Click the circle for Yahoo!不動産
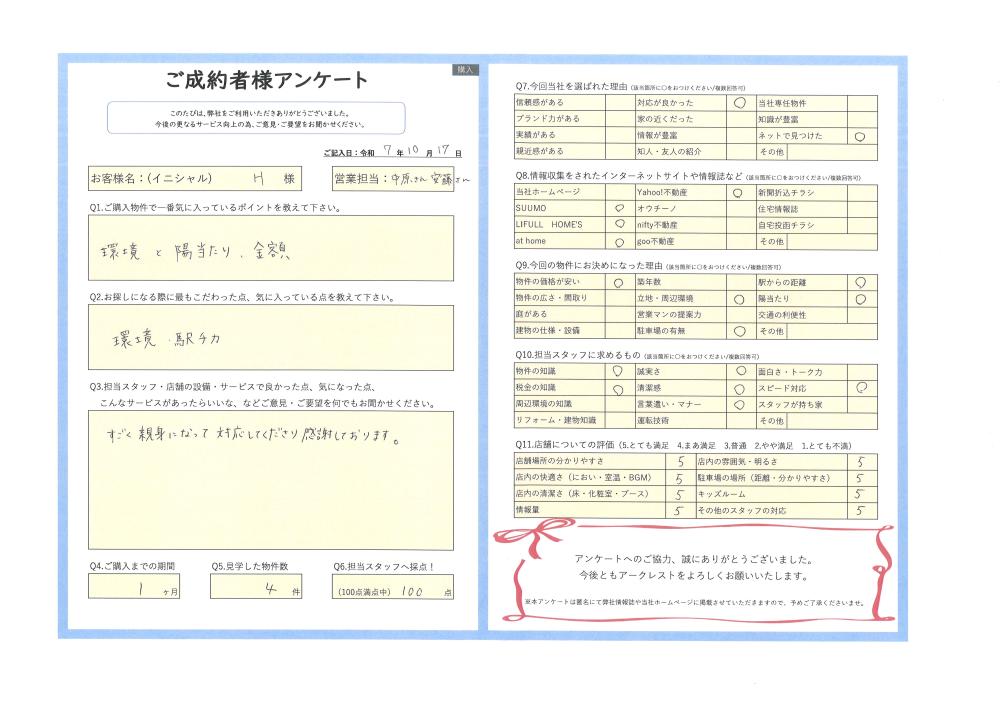The image size is (1000, 707). point(739,191)
